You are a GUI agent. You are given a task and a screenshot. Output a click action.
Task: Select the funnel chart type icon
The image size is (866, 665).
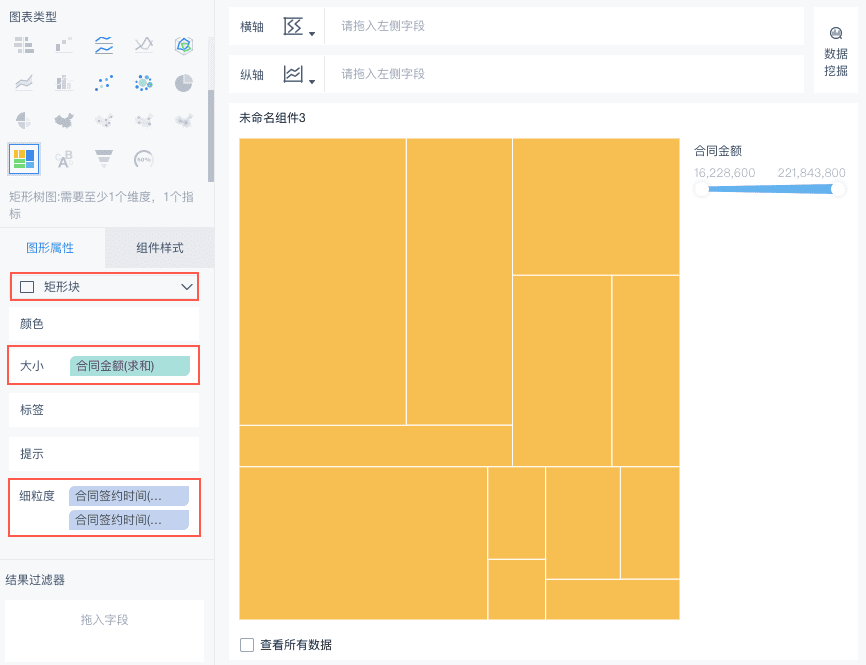(x=104, y=159)
